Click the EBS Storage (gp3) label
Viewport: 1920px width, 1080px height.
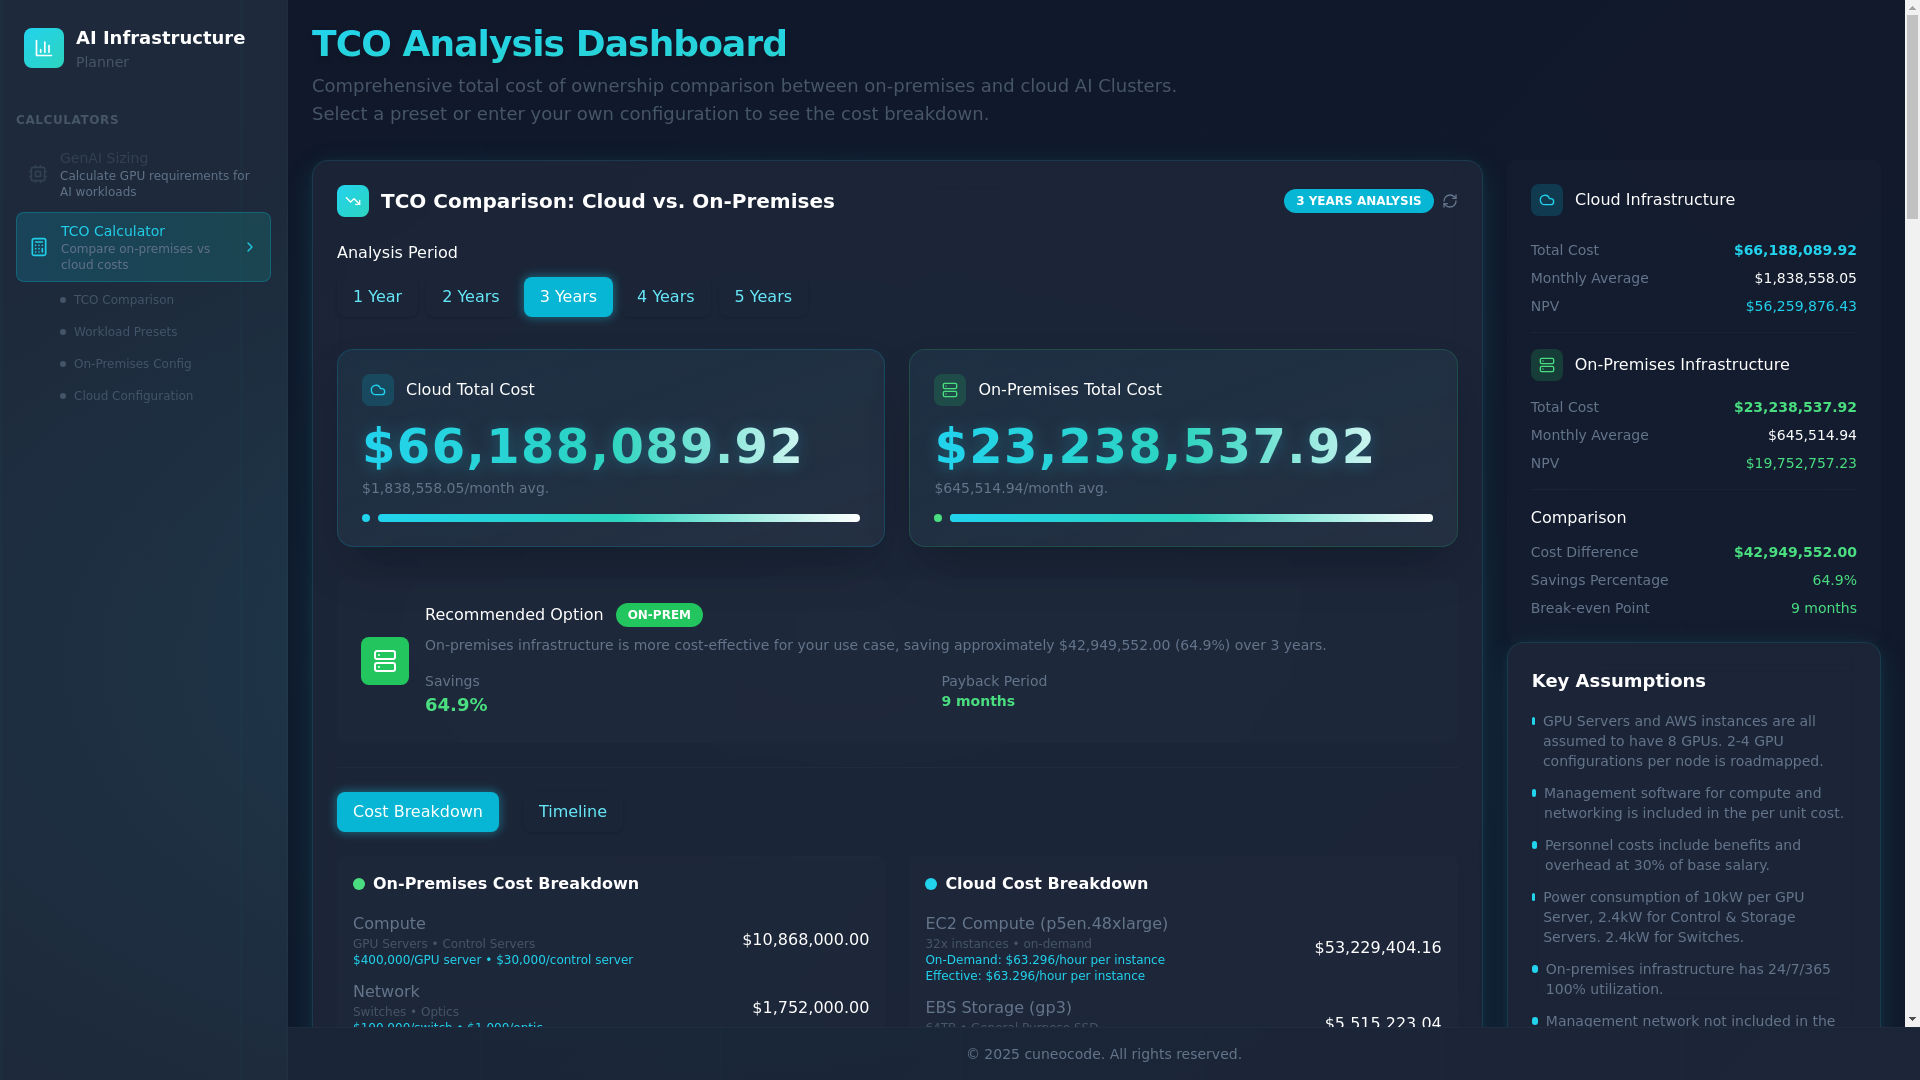coord(999,1008)
